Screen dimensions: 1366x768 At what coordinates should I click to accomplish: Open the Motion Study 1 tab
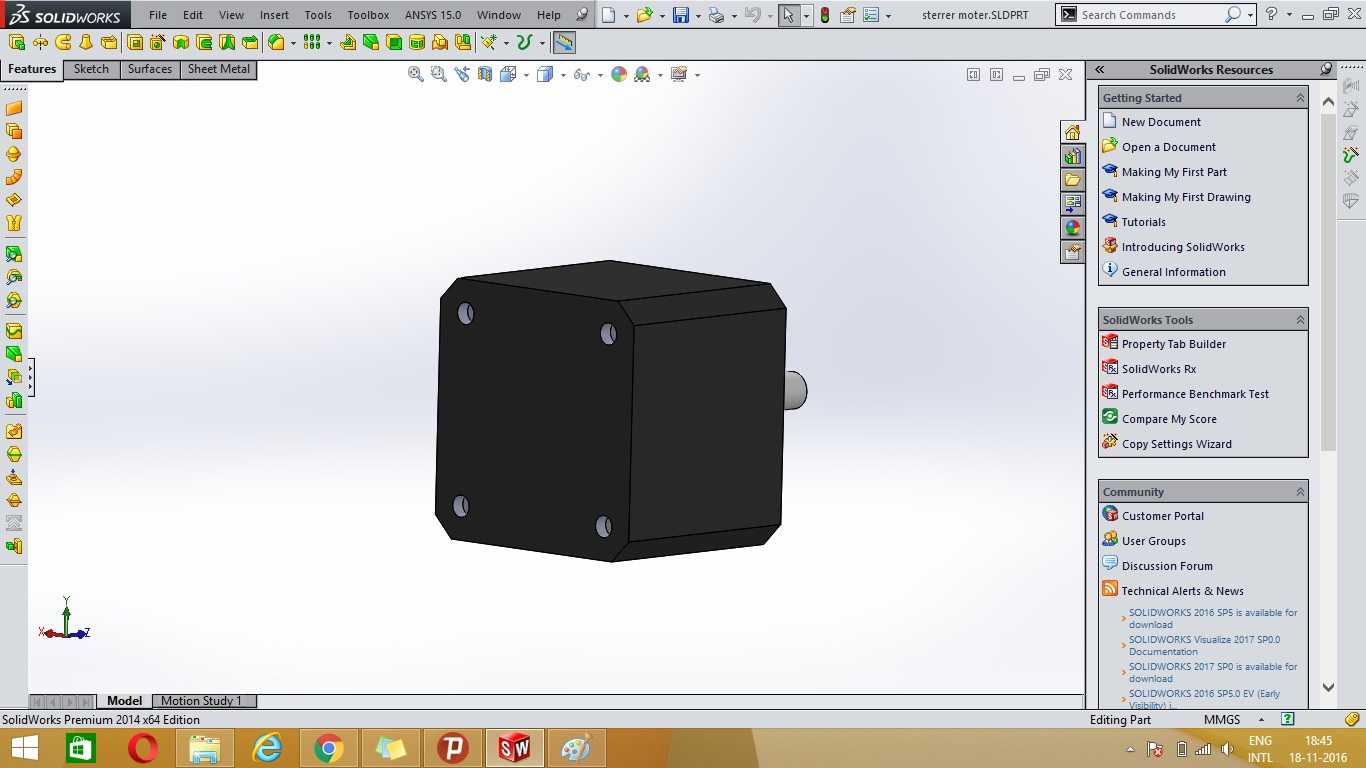pyautogui.click(x=204, y=701)
